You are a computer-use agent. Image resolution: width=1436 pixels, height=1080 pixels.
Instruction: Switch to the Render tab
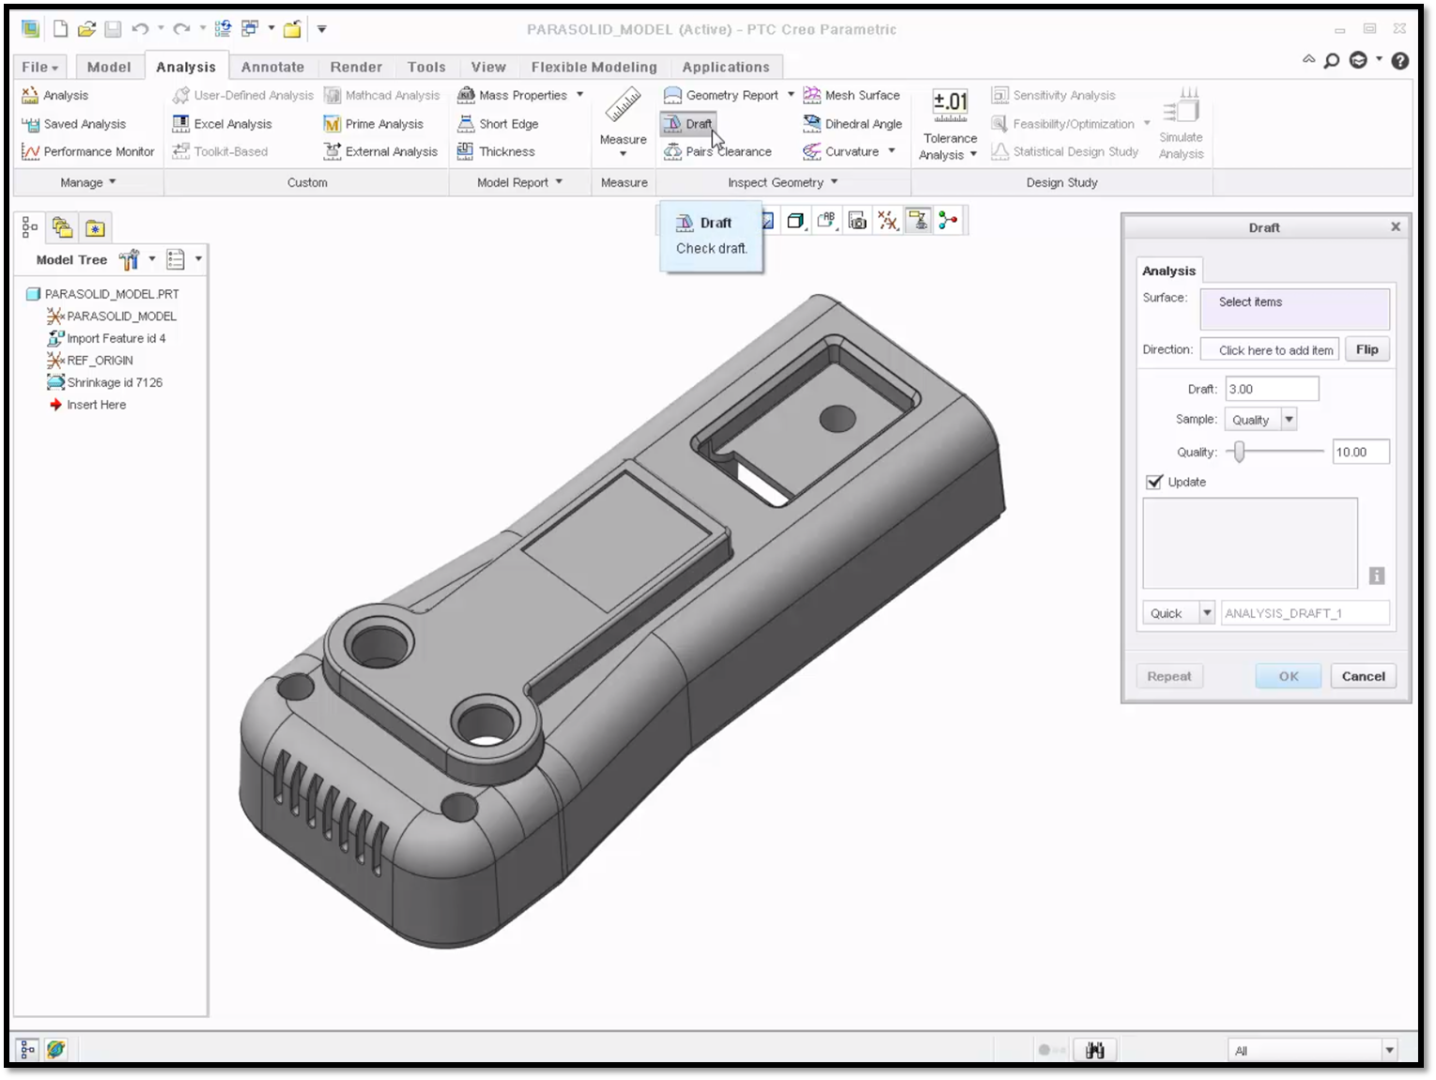(x=356, y=67)
